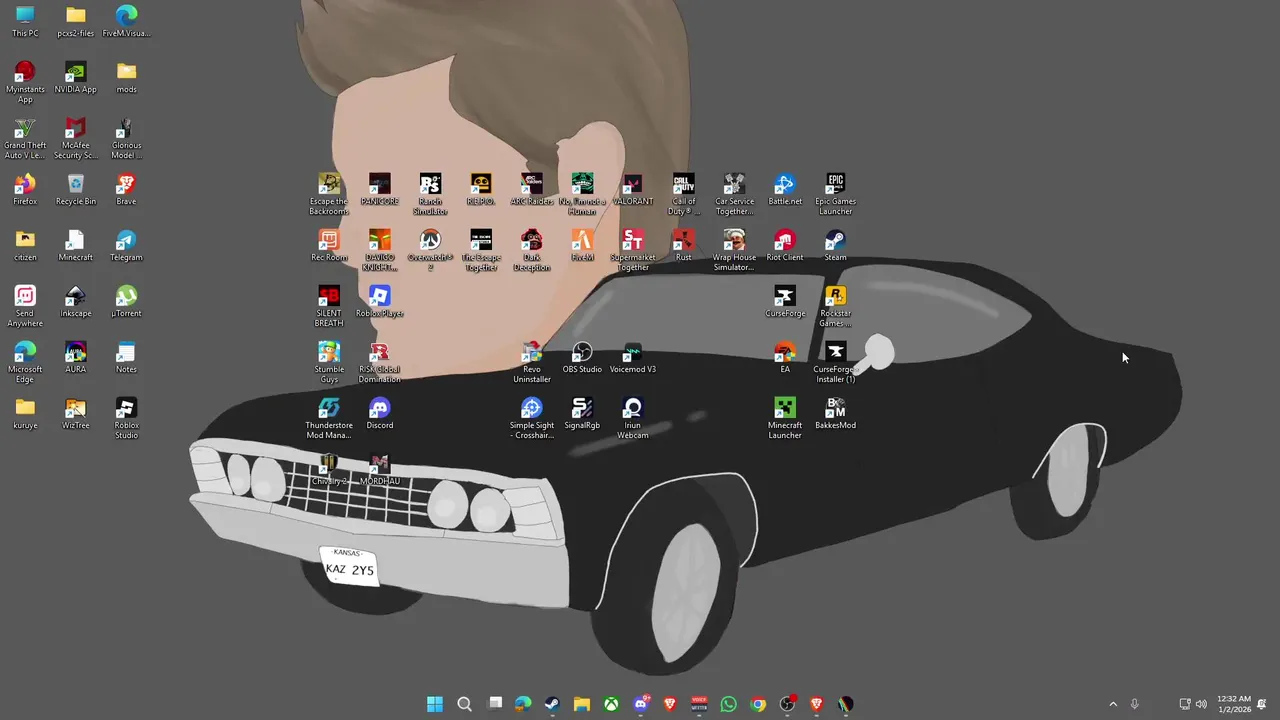Open This PC desktop icon

coord(25,21)
